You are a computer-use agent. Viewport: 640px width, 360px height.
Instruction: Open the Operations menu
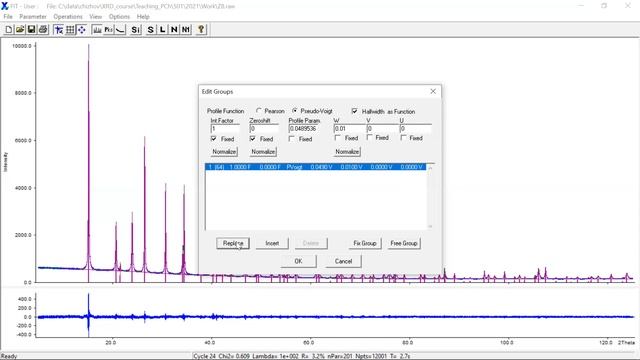pyautogui.click(x=68, y=17)
